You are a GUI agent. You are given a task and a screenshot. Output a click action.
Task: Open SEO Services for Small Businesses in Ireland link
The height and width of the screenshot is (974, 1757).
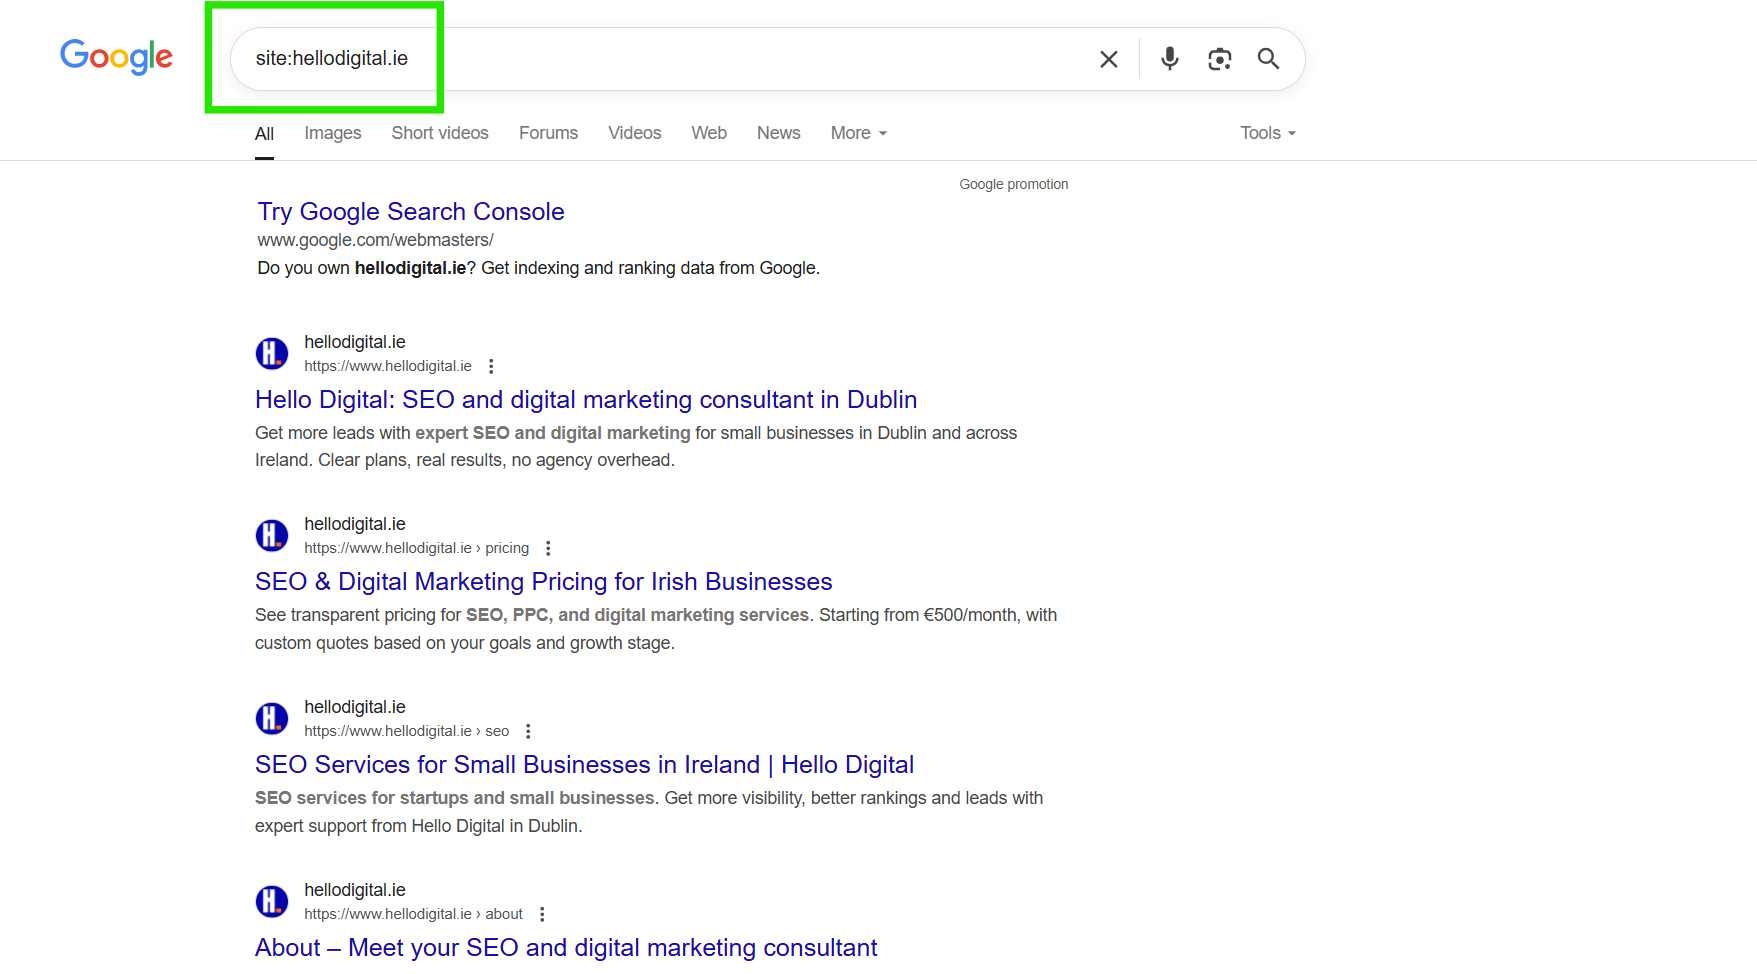pos(584,764)
